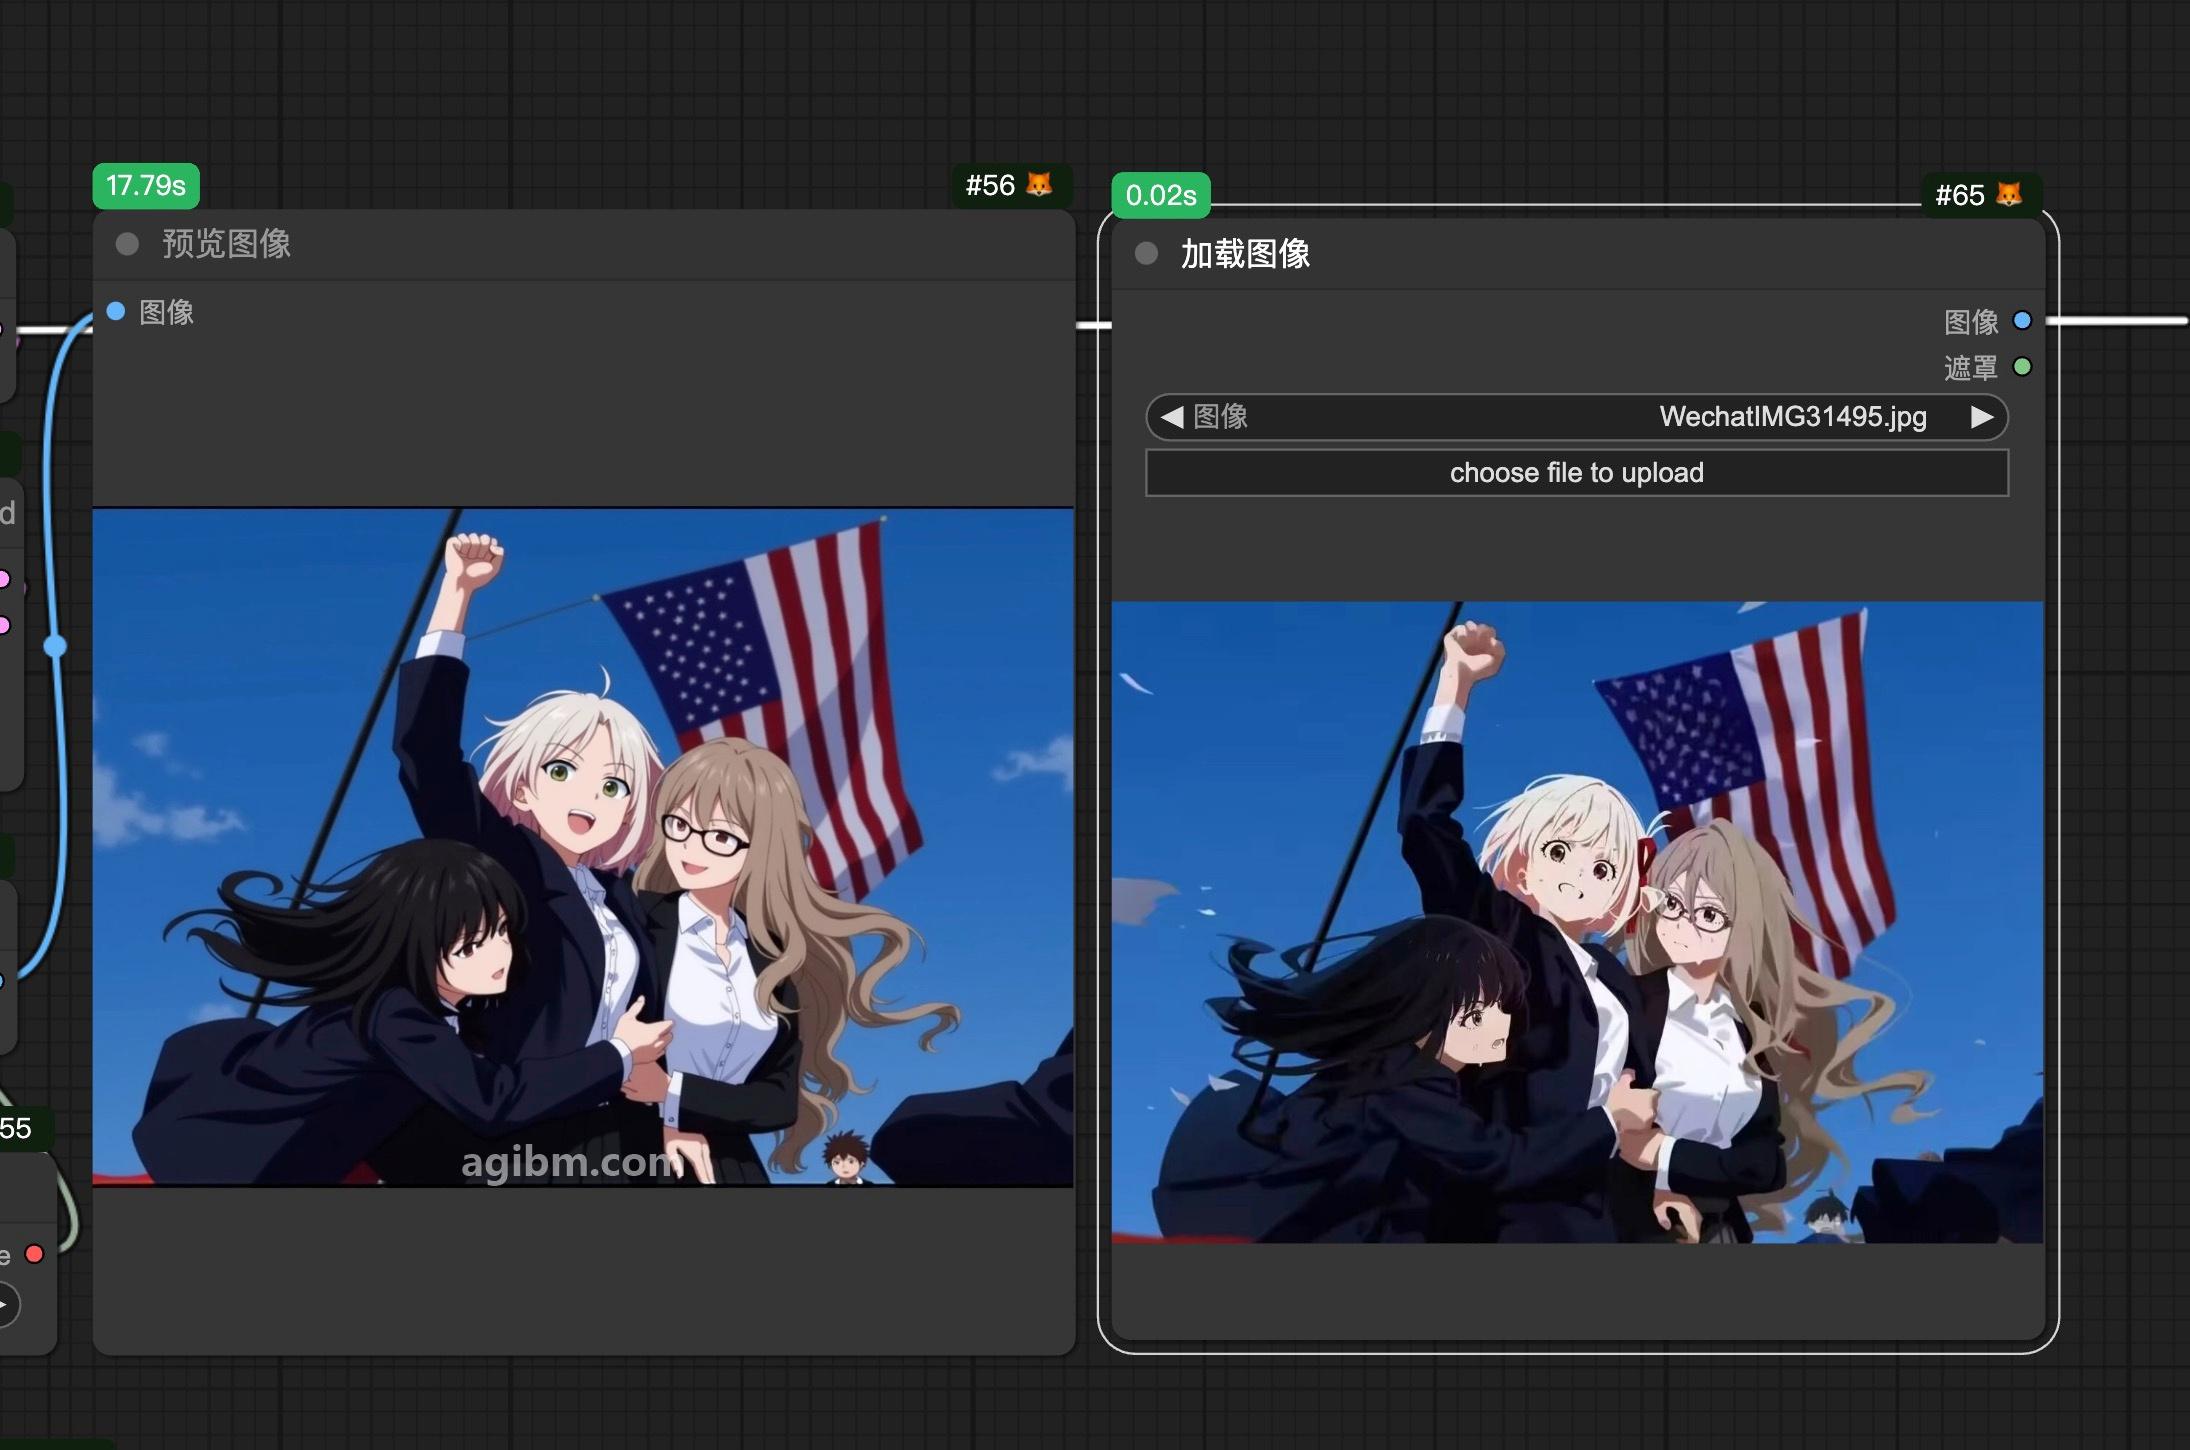This screenshot has width=2190, height=1450.
Task: Click the upper pink port on the left node
Action: point(3,579)
